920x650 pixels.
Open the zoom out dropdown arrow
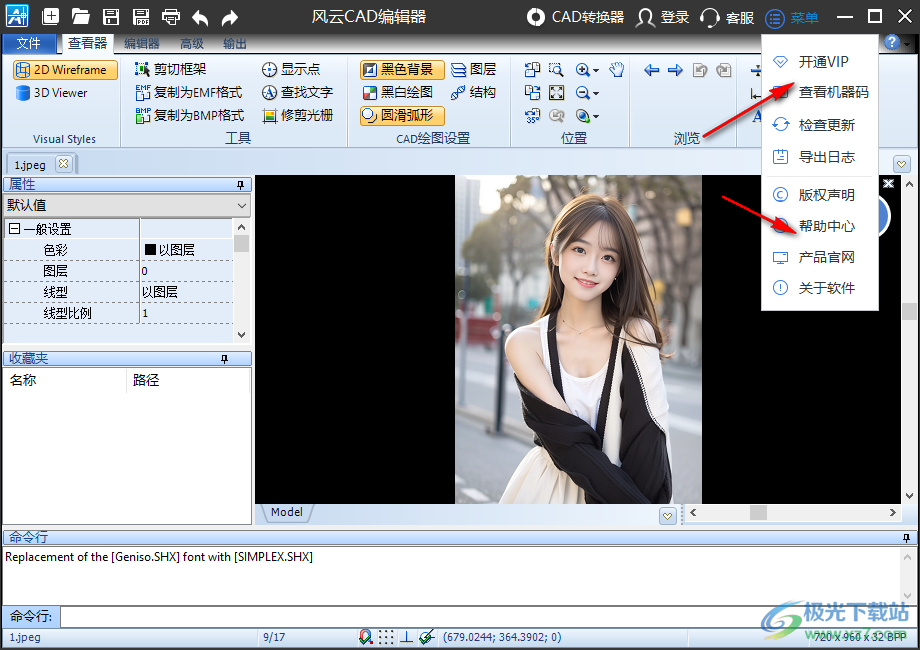(x=596, y=93)
